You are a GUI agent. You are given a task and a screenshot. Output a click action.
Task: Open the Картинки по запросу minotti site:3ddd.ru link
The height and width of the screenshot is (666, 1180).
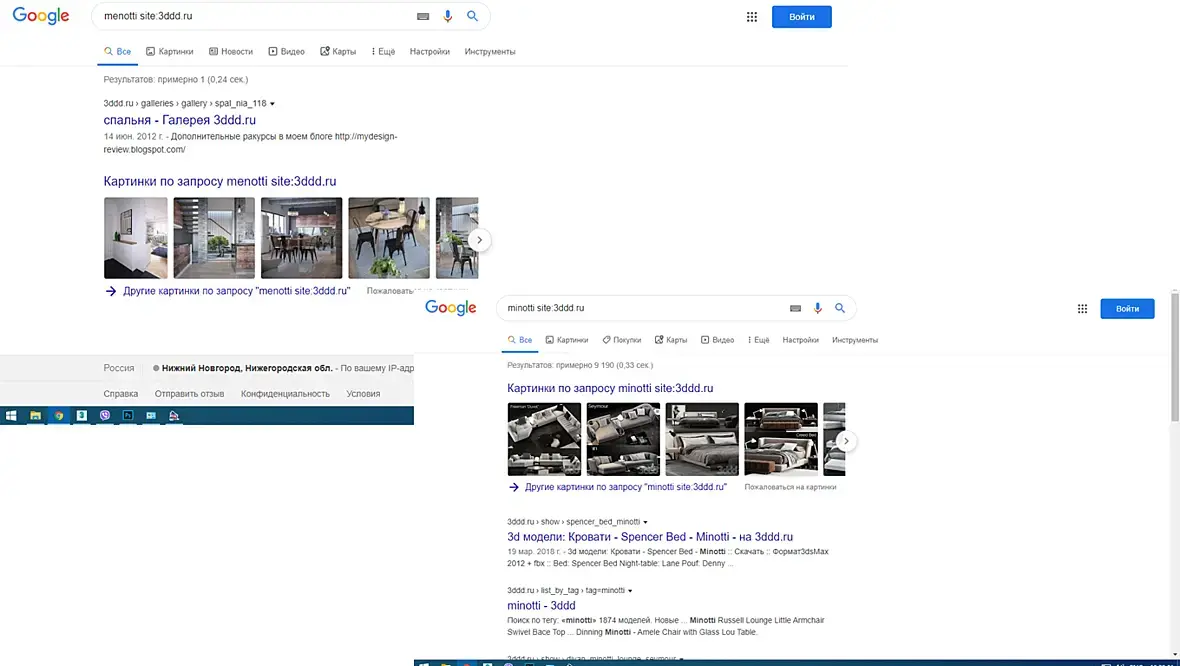(x=610, y=388)
